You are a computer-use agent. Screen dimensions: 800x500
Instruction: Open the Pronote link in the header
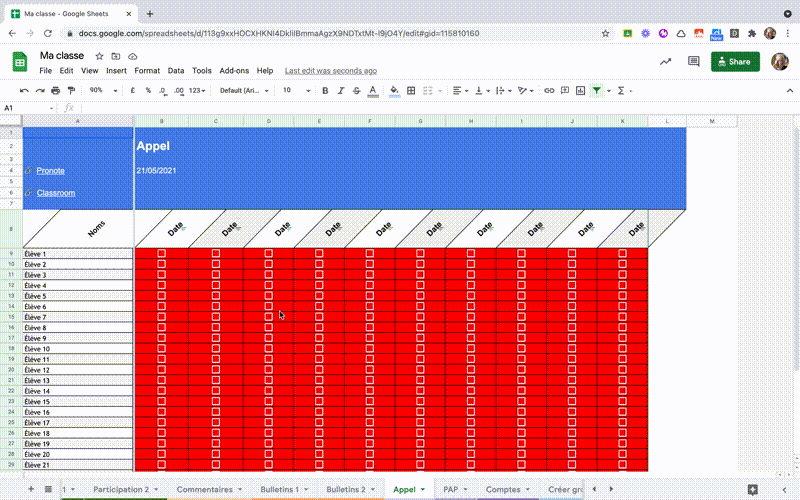(x=51, y=170)
